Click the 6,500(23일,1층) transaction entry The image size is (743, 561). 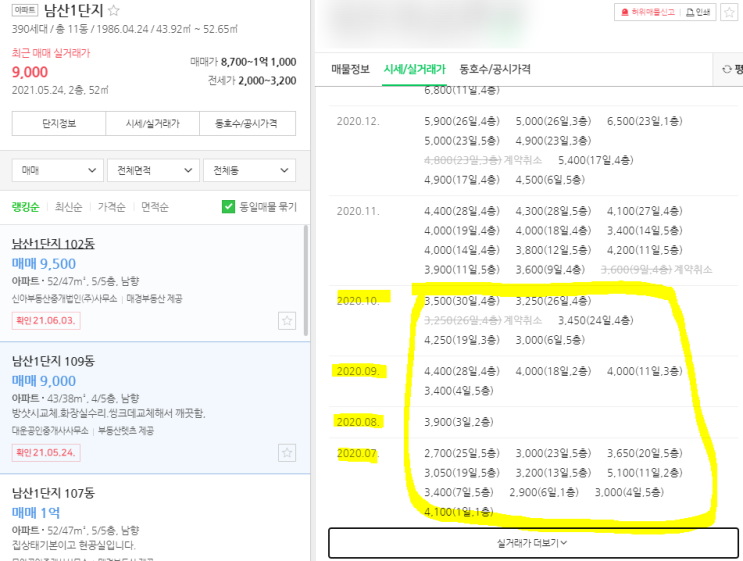point(645,121)
